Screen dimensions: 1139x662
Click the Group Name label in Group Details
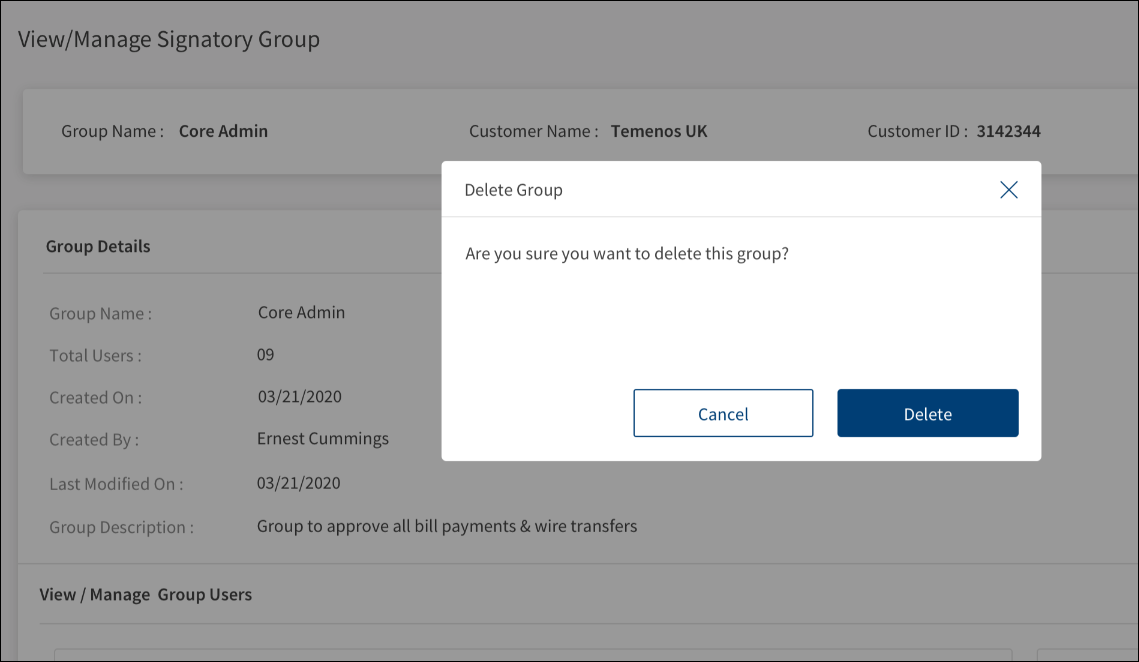coord(100,314)
